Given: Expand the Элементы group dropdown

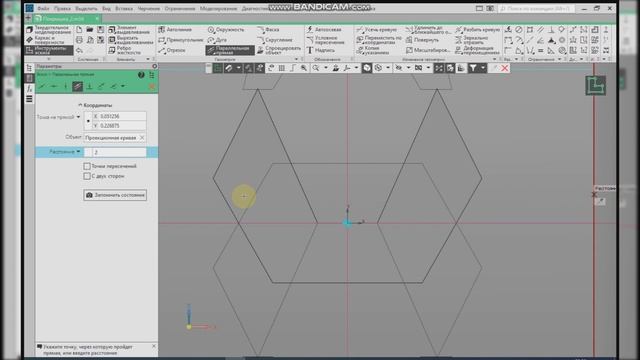Looking at the screenshot, I should (148, 60).
